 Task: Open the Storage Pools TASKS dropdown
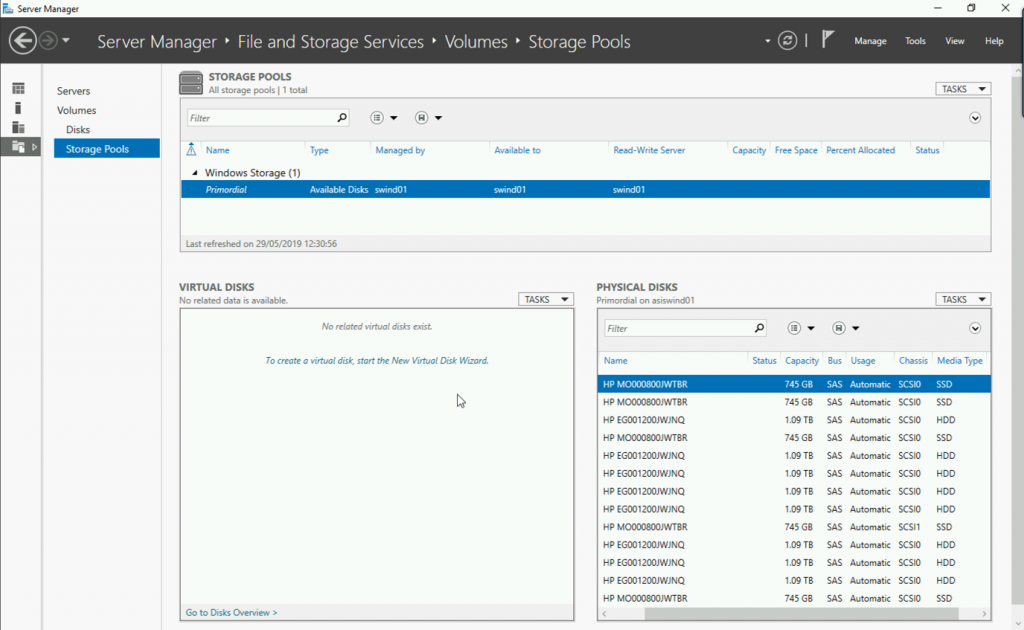[x=962, y=89]
